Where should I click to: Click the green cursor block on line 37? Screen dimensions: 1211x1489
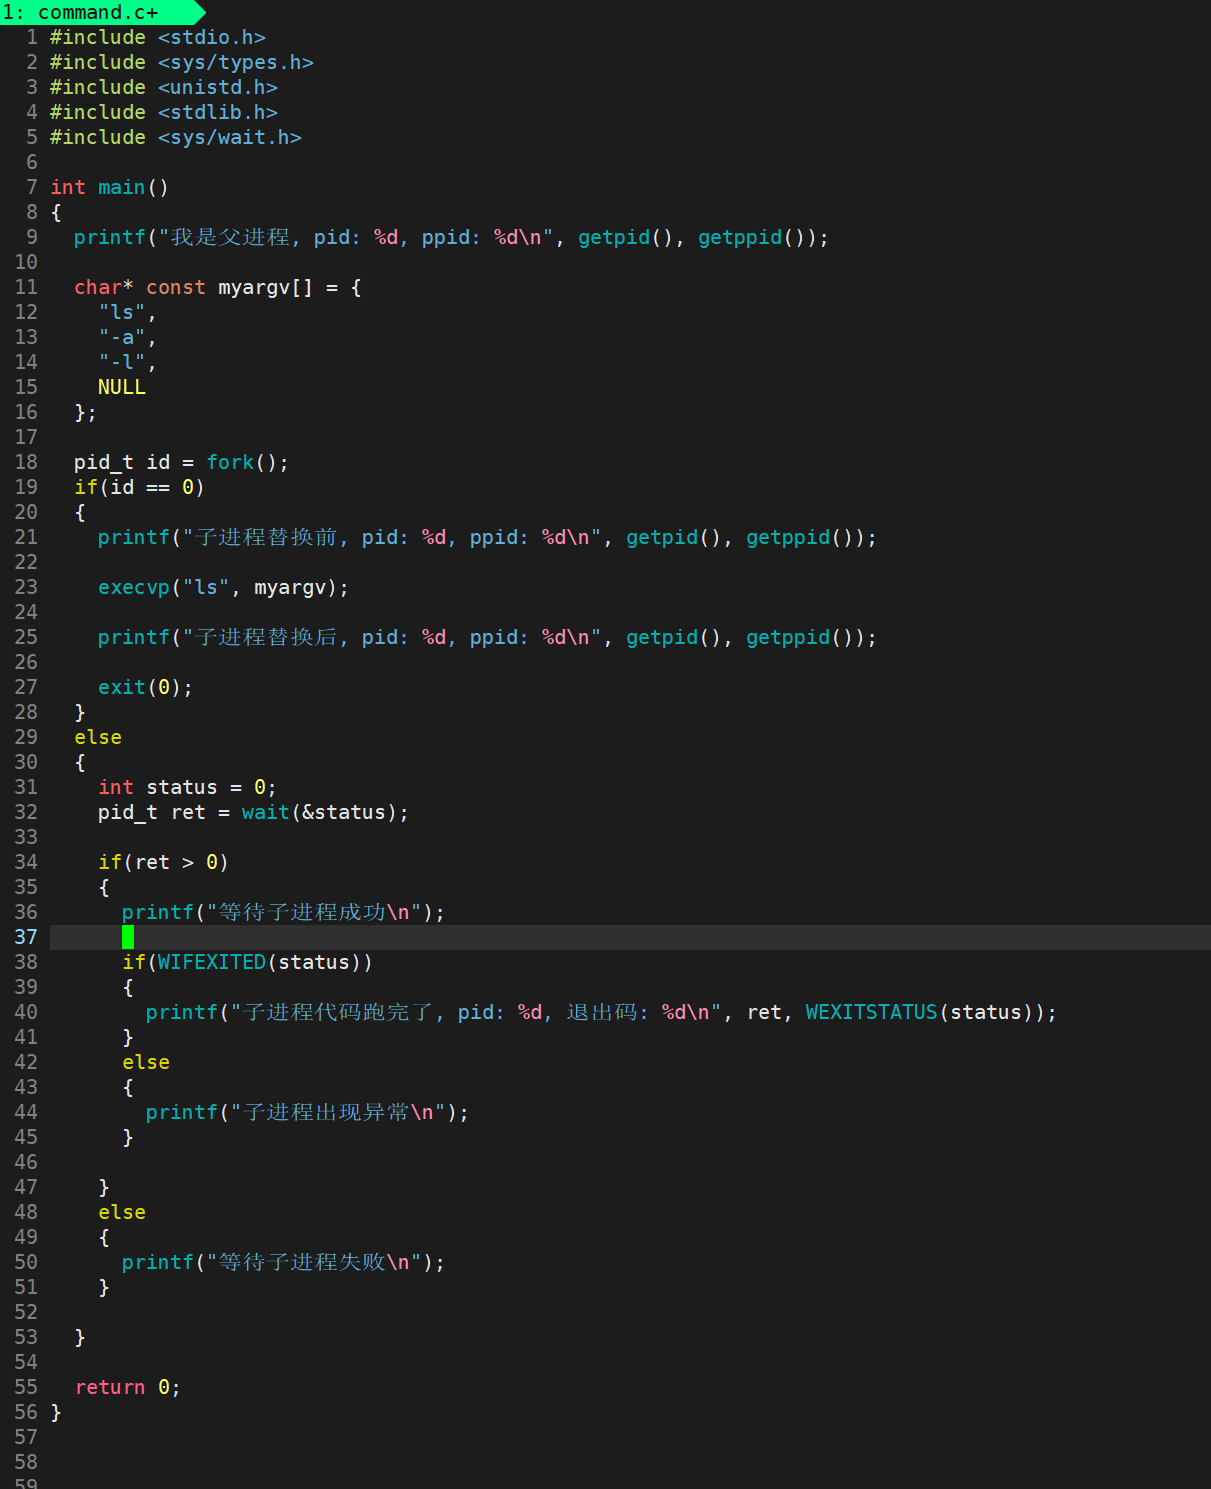(x=128, y=937)
